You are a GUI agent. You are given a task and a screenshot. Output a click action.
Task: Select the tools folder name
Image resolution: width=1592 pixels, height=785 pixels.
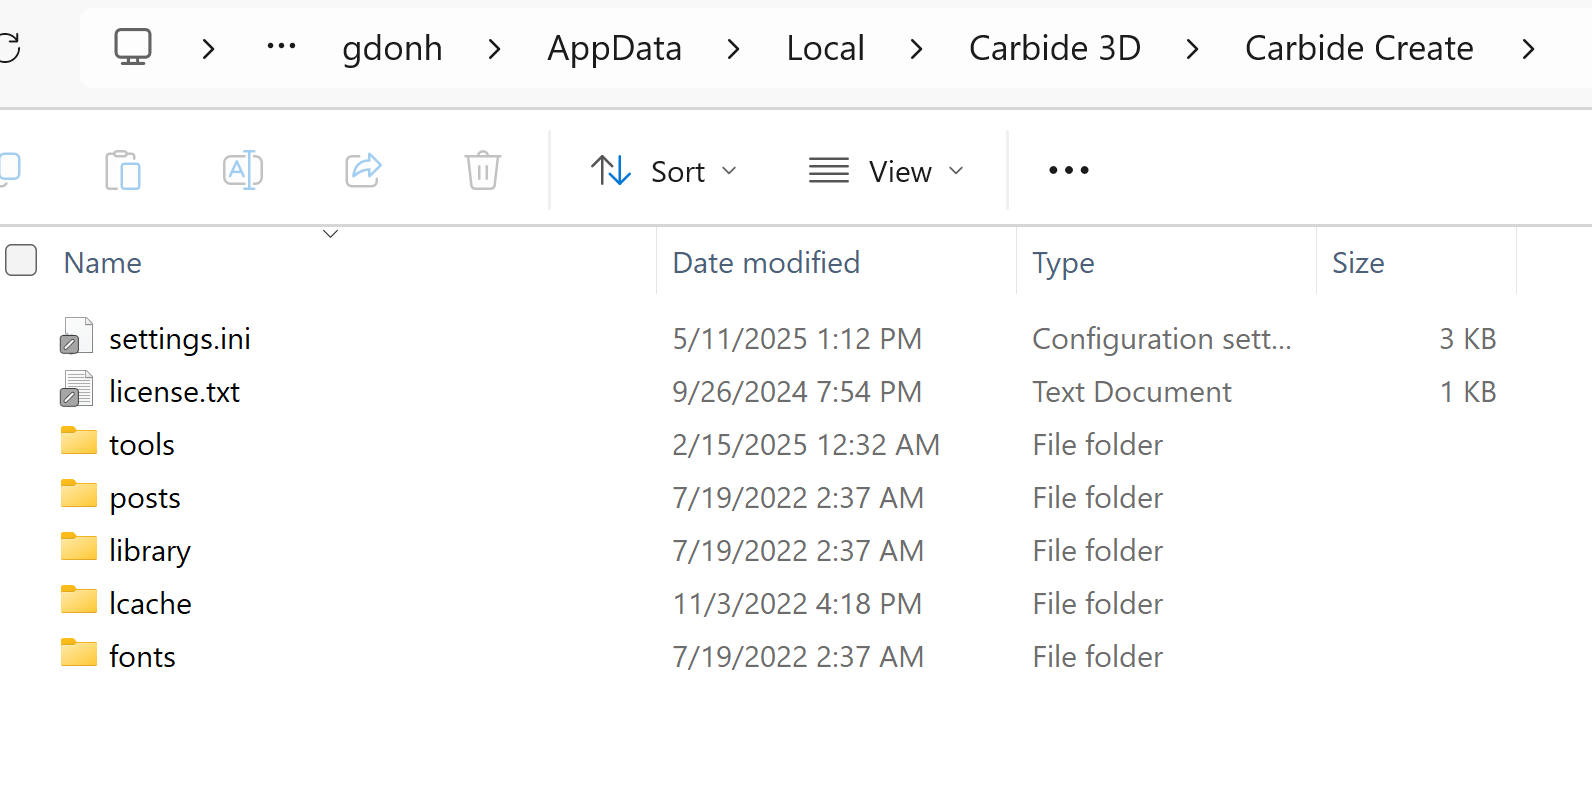click(x=142, y=445)
